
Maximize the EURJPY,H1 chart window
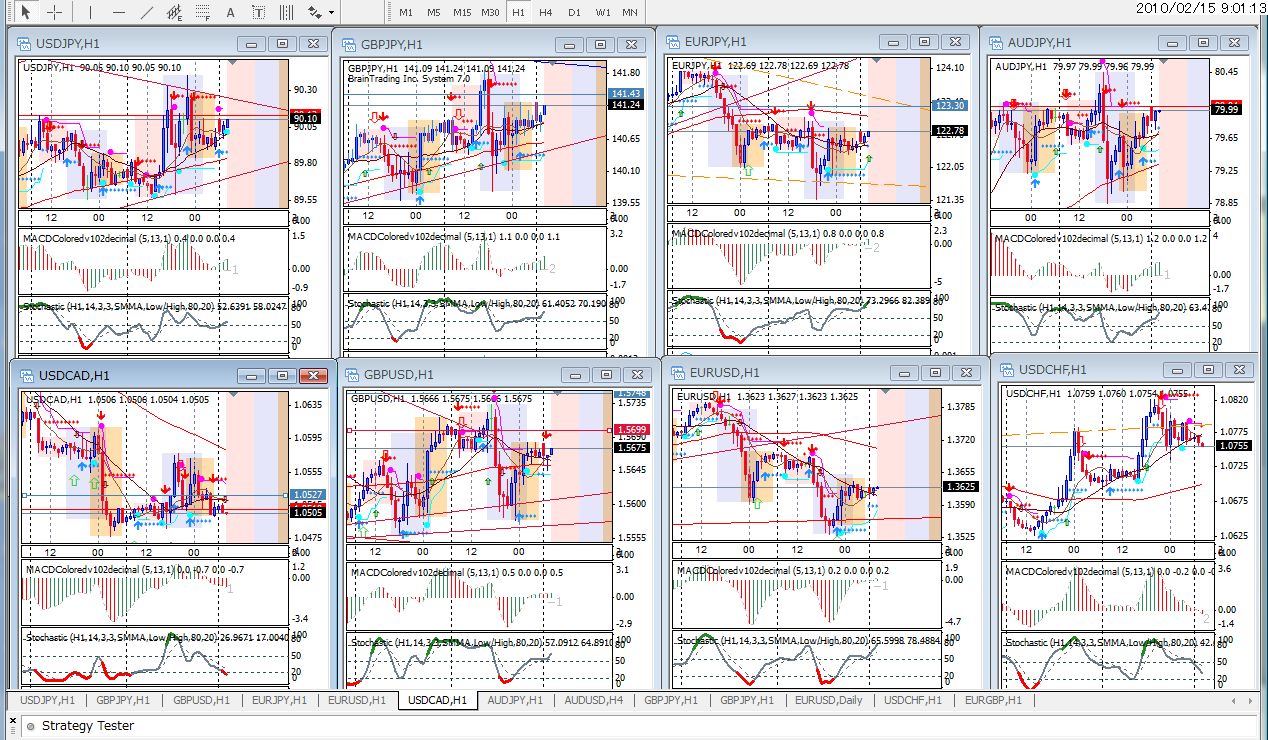coord(924,42)
